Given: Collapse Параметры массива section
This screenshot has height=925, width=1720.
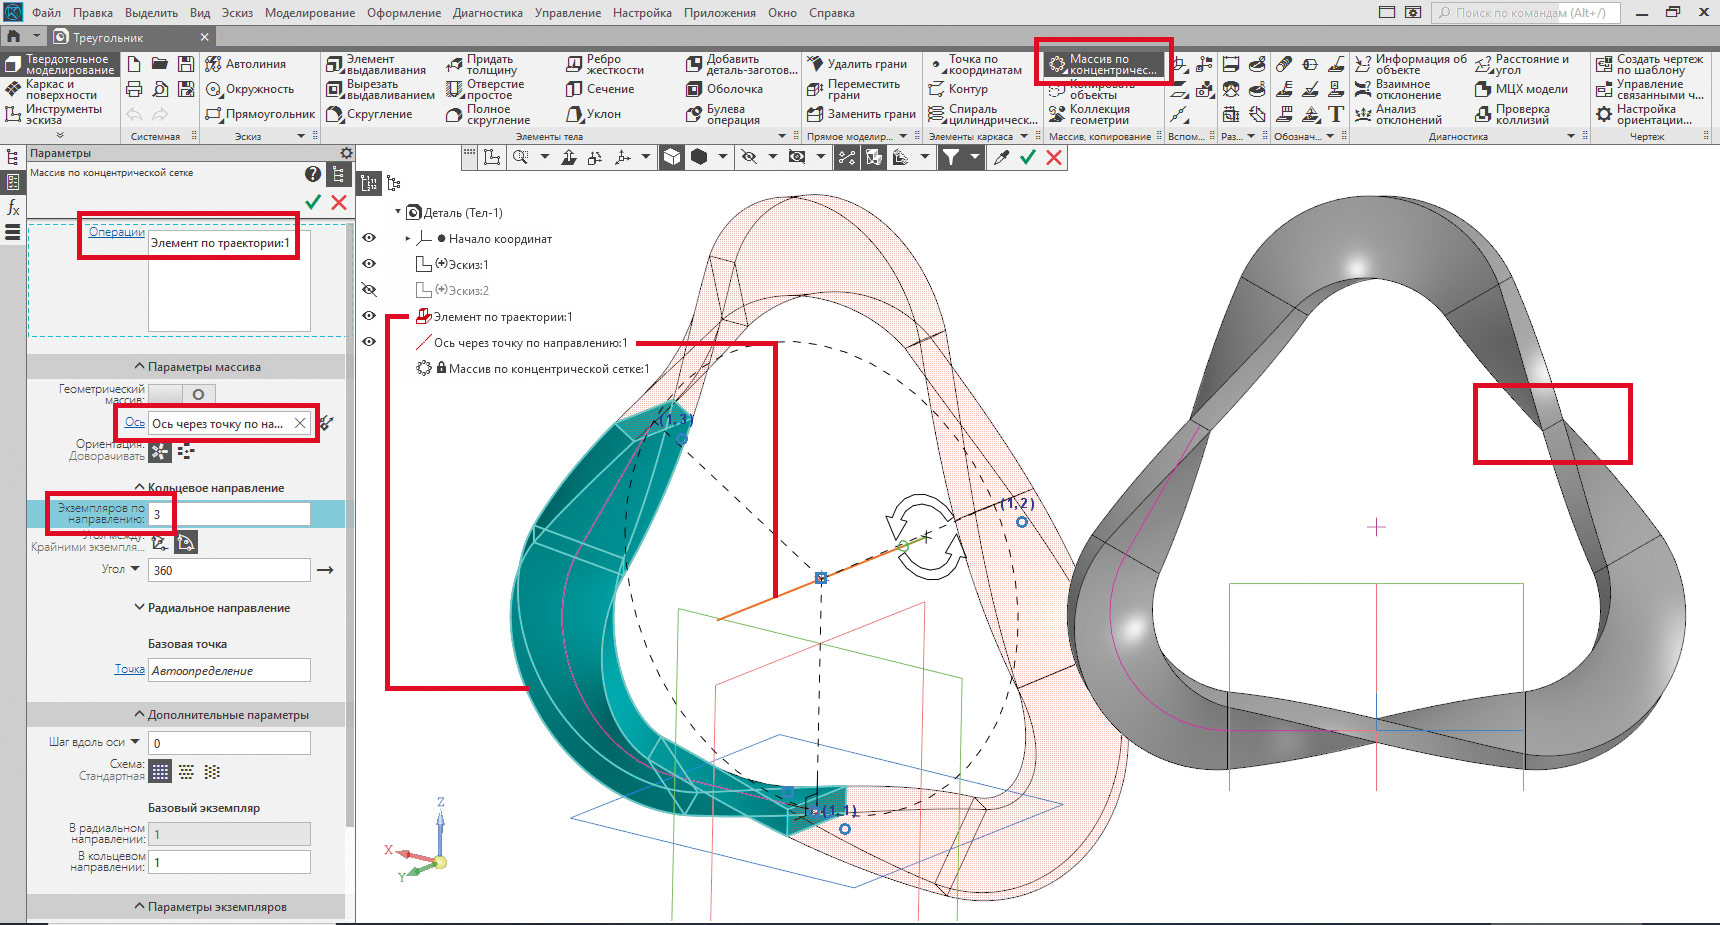Looking at the screenshot, I should (140, 367).
